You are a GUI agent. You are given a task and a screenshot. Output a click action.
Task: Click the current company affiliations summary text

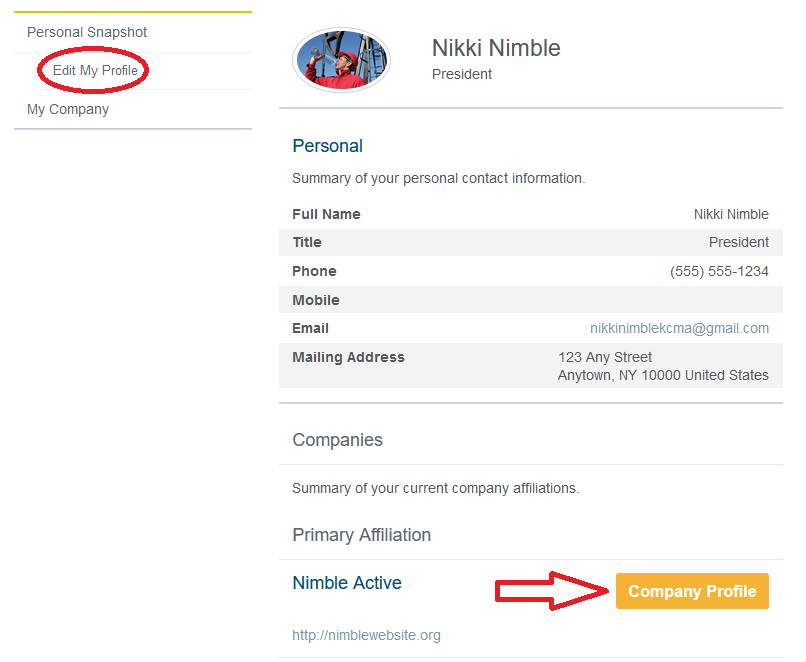tap(435, 488)
